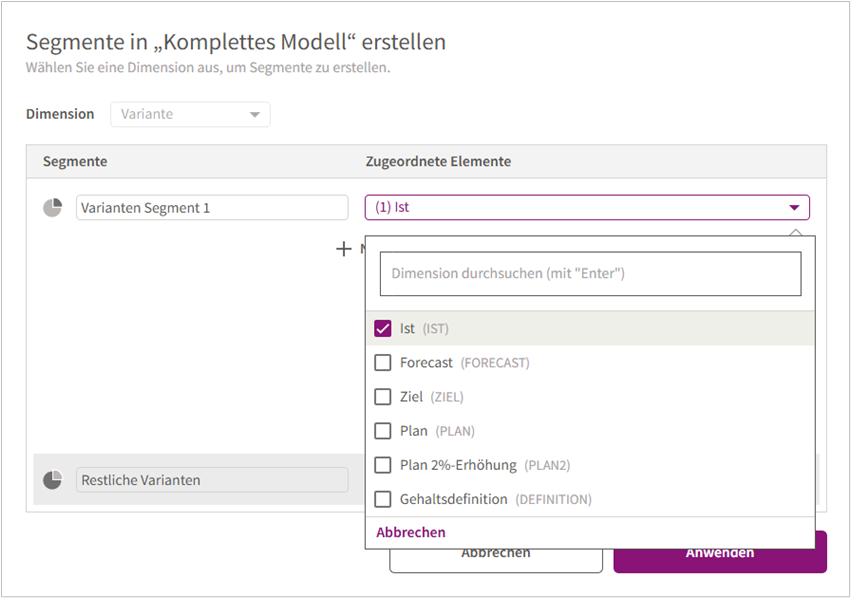Click the dialog Abbrechen button
The image size is (851, 598).
tap(496, 559)
